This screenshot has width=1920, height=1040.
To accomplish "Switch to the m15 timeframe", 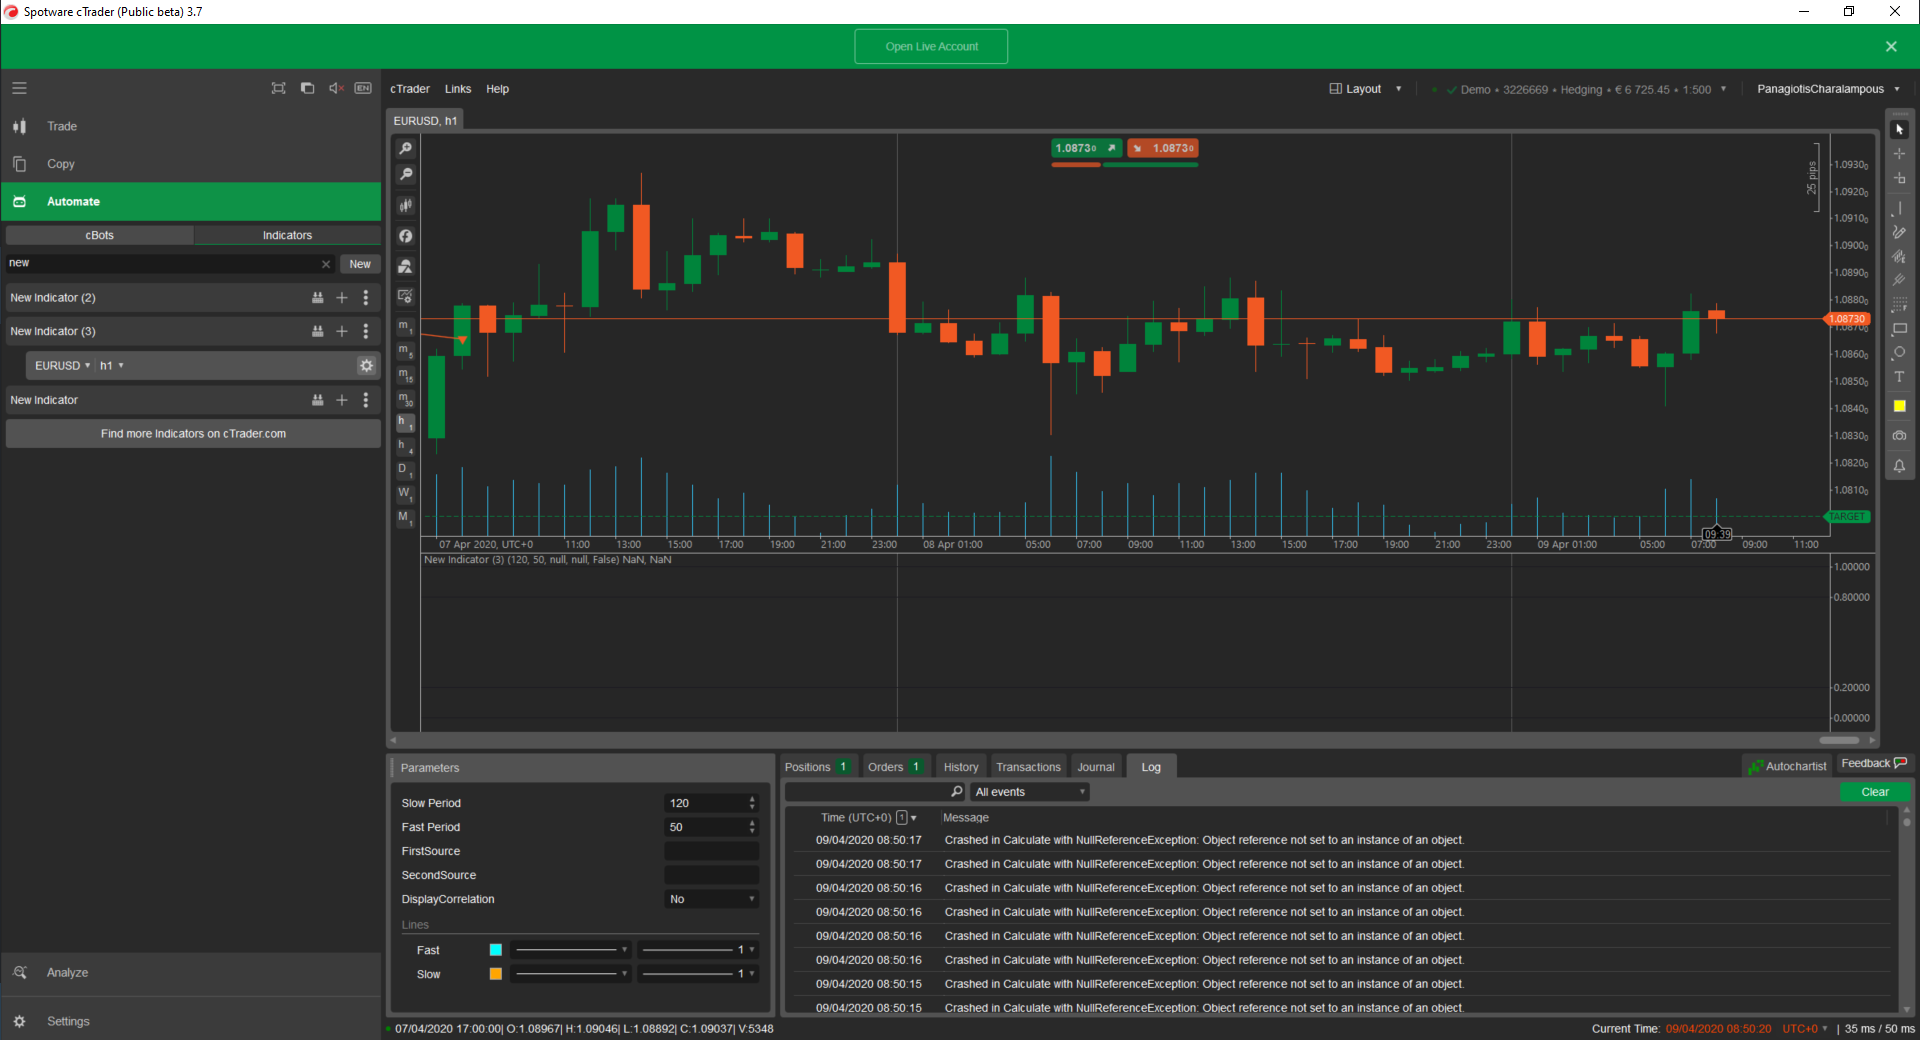I will pos(405,375).
